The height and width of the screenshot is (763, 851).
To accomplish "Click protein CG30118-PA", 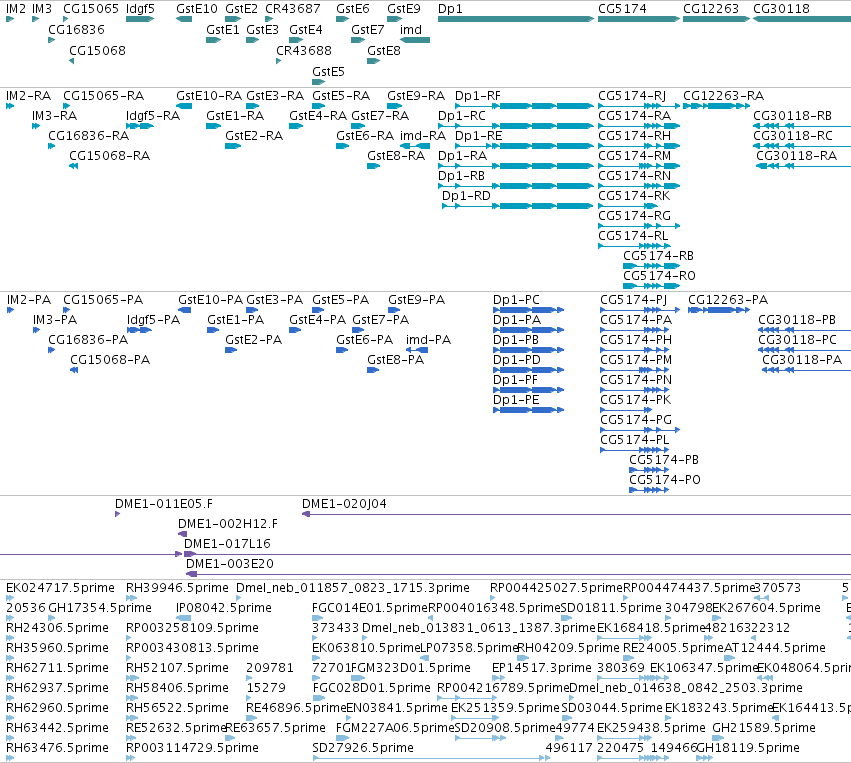I will 806,370.
